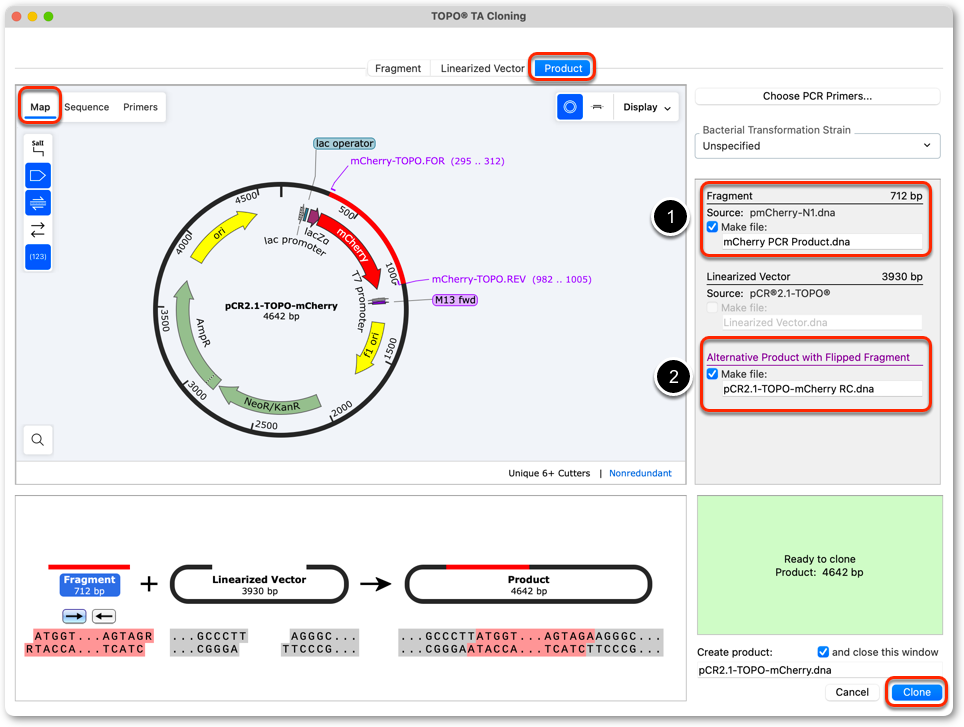
Task: Click the lacZα feature label
Action: [x=317, y=237]
